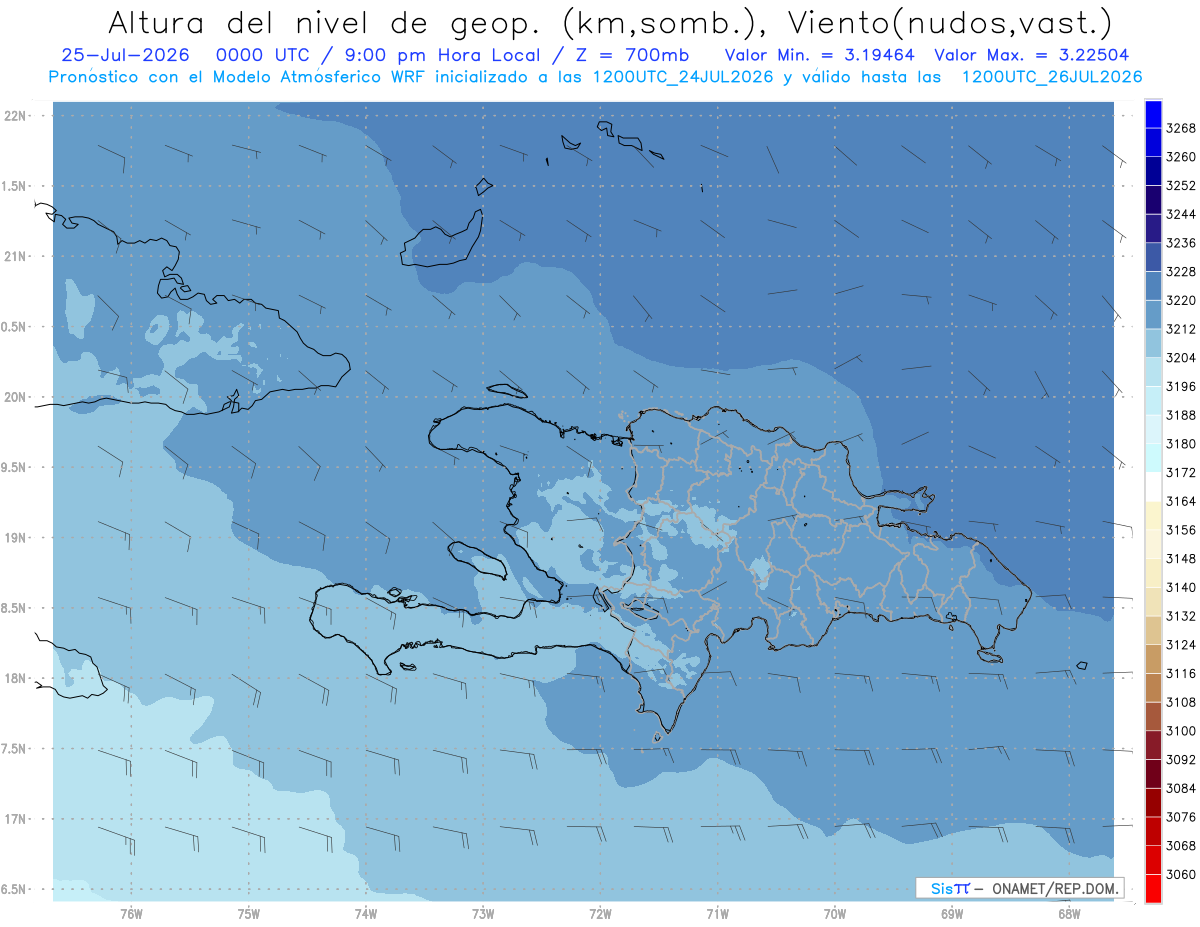Image resolution: width=1200 pixels, height=927 pixels.
Task: Click the 73W longitude axis label
Action: pyautogui.click(x=483, y=914)
